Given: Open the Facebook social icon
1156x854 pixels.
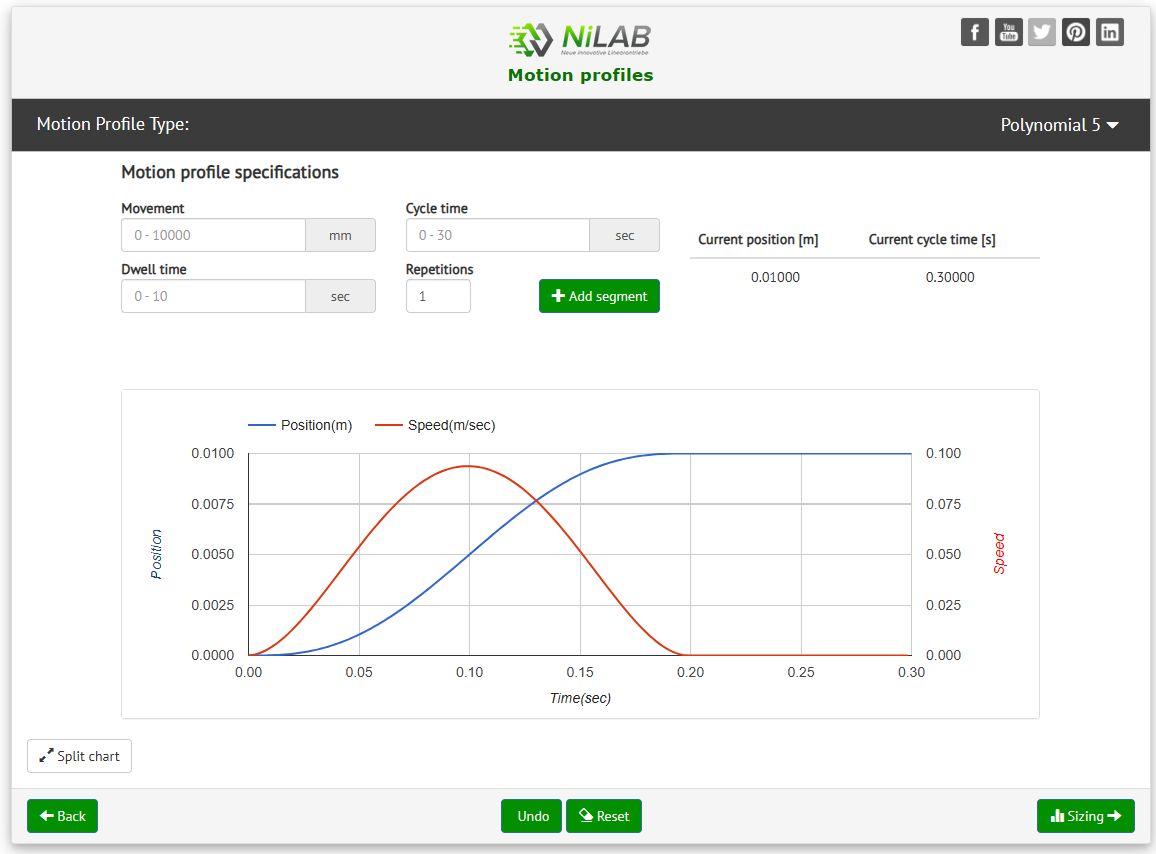Looking at the screenshot, I should (x=975, y=32).
